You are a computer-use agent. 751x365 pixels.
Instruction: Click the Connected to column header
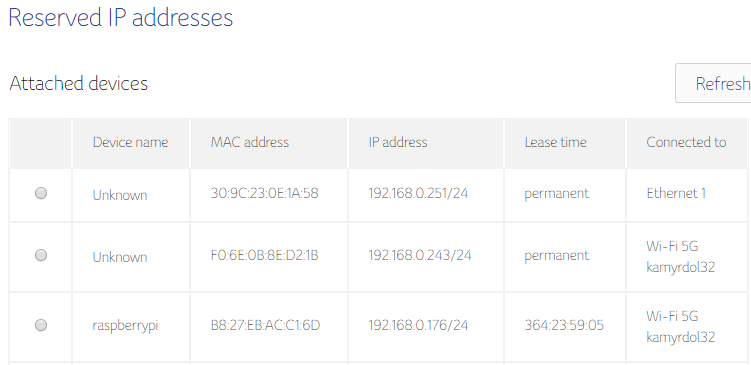[x=686, y=142]
